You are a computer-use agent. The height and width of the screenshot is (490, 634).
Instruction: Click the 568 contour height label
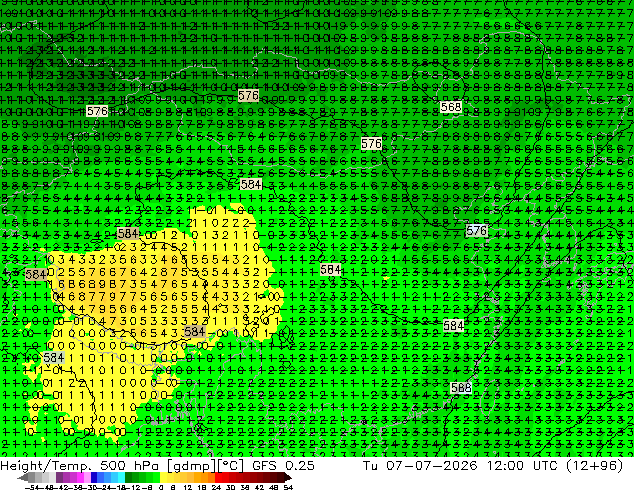point(451,107)
